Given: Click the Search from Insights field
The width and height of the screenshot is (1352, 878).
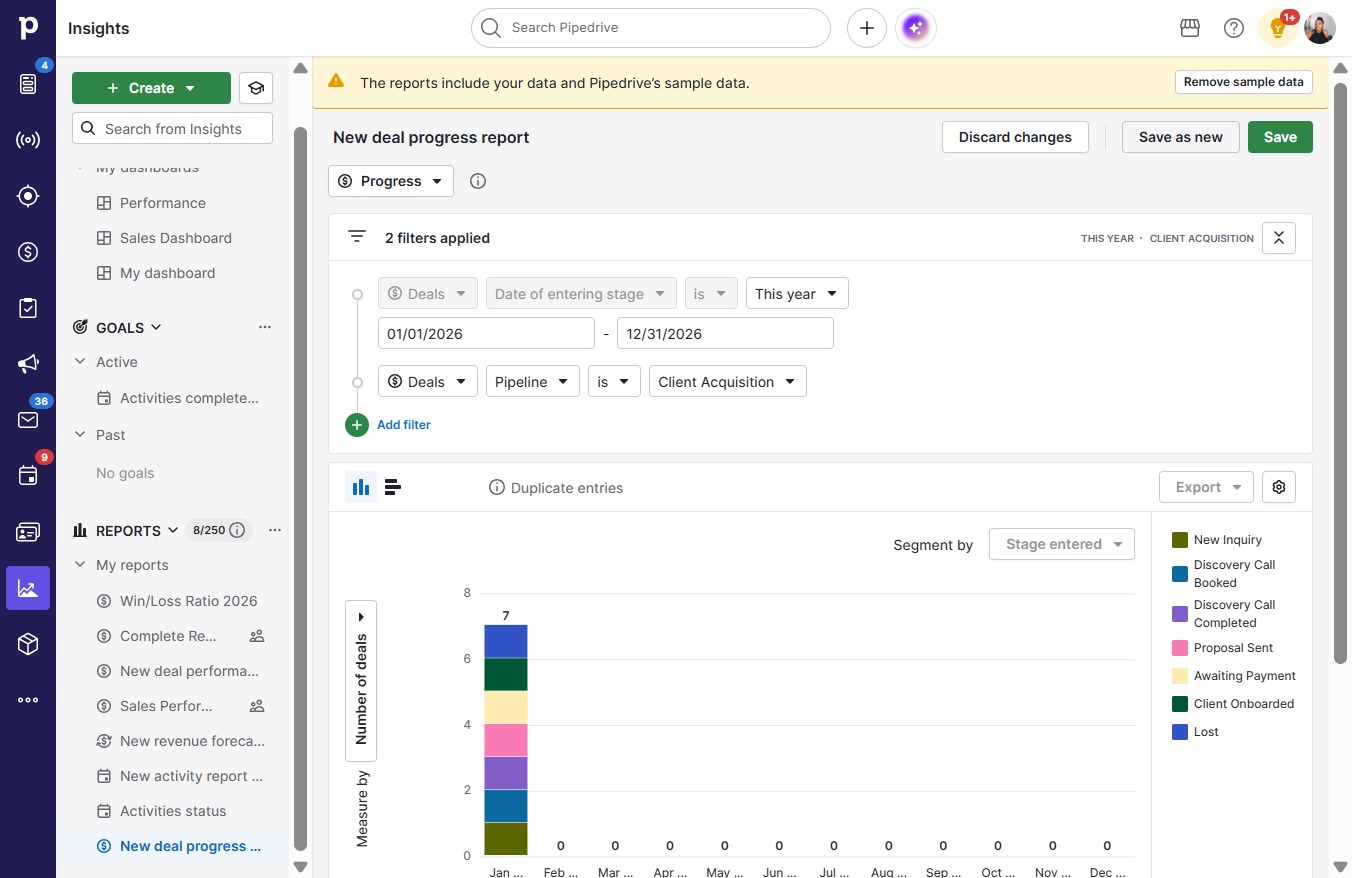Looking at the screenshot, I should tap(172, 129).
